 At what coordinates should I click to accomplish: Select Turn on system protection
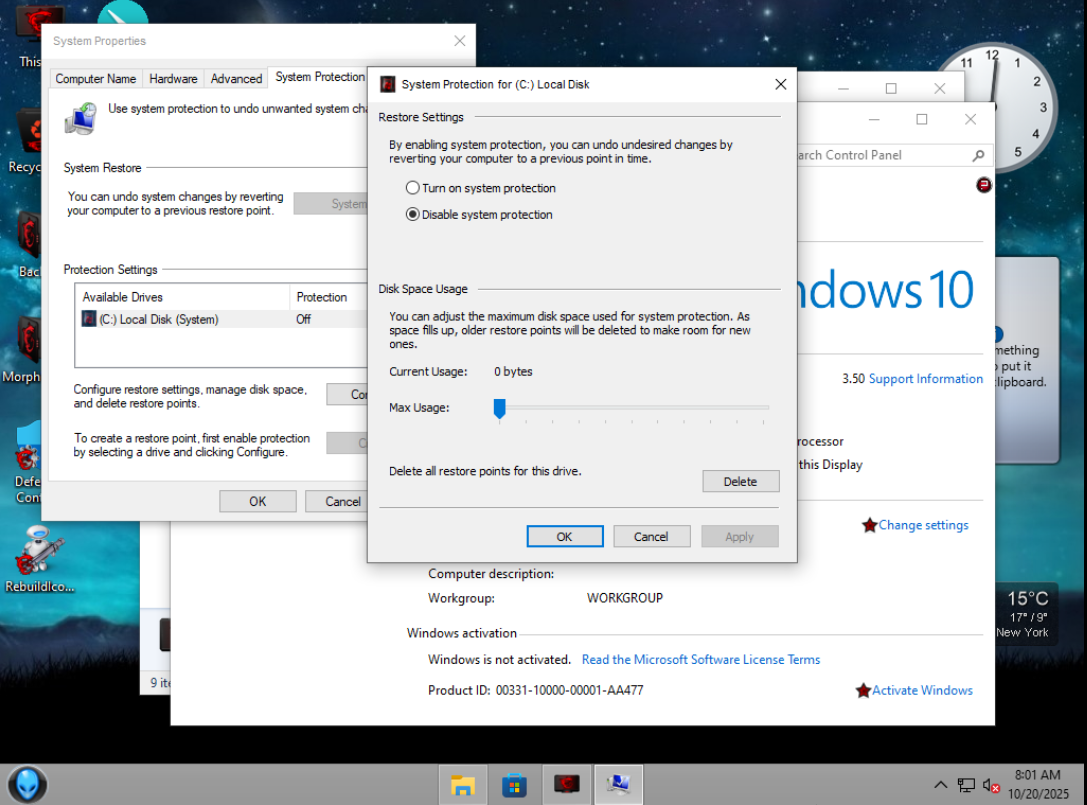413,188
